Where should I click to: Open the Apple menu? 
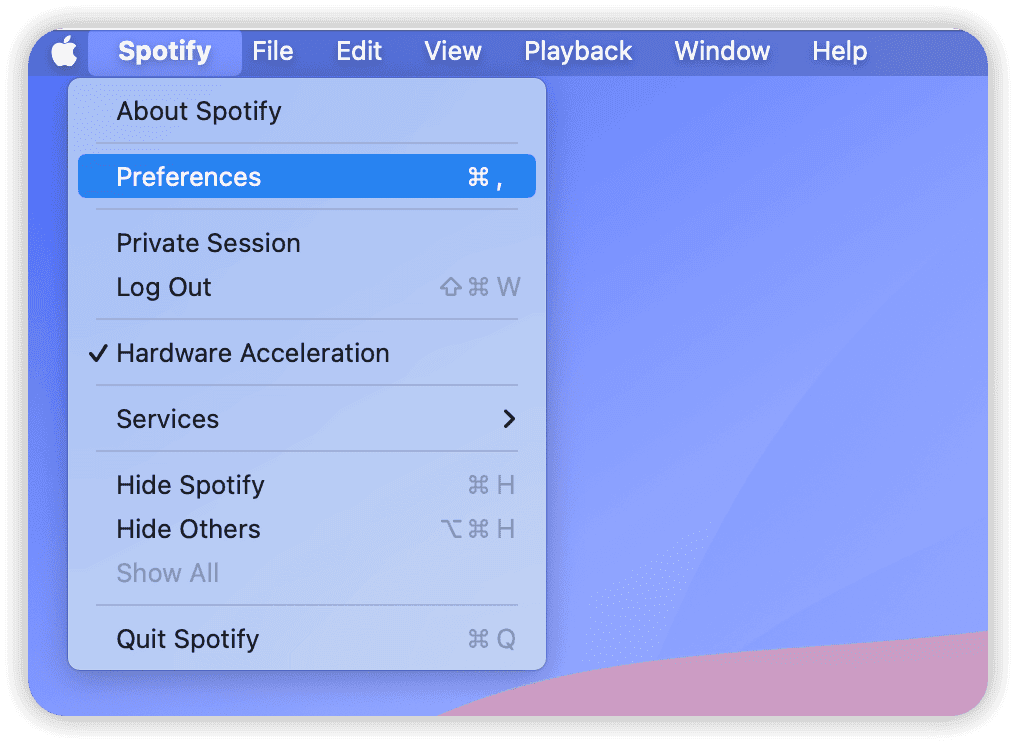pyautogui.click(x=63, y=51)
